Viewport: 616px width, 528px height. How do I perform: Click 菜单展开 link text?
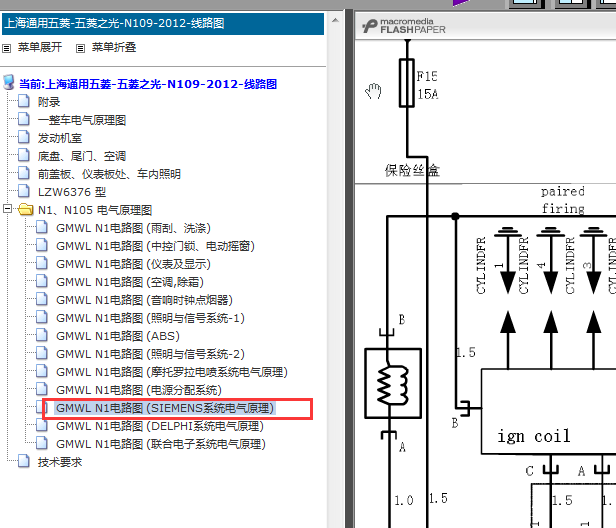[x=40, y=48]
